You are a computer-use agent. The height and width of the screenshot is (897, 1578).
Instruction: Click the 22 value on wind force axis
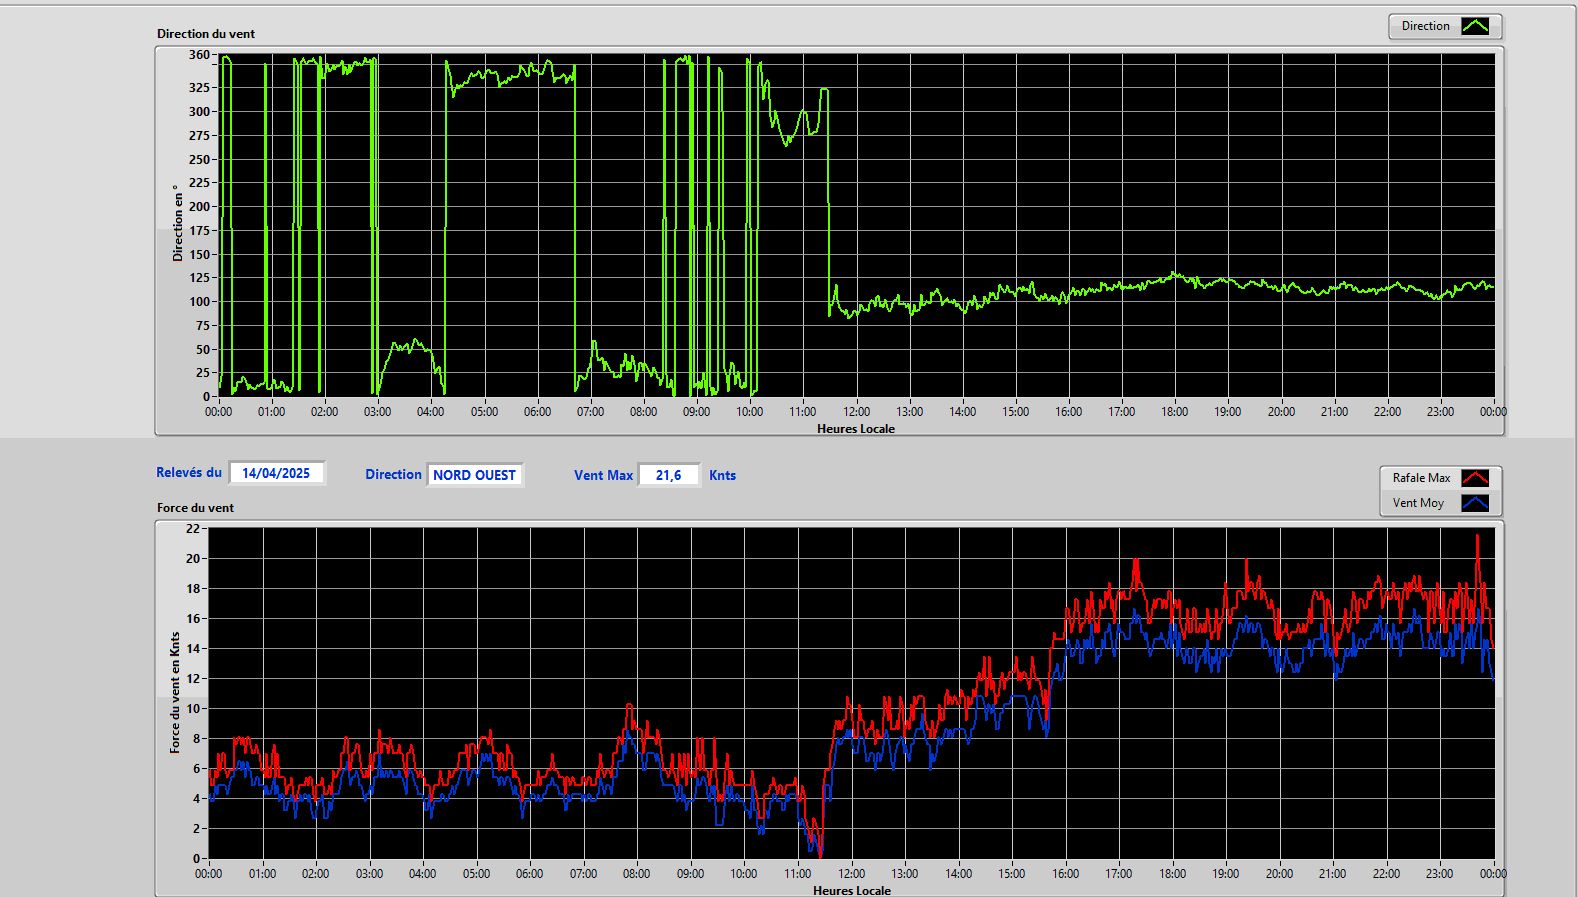pos(193,528)
